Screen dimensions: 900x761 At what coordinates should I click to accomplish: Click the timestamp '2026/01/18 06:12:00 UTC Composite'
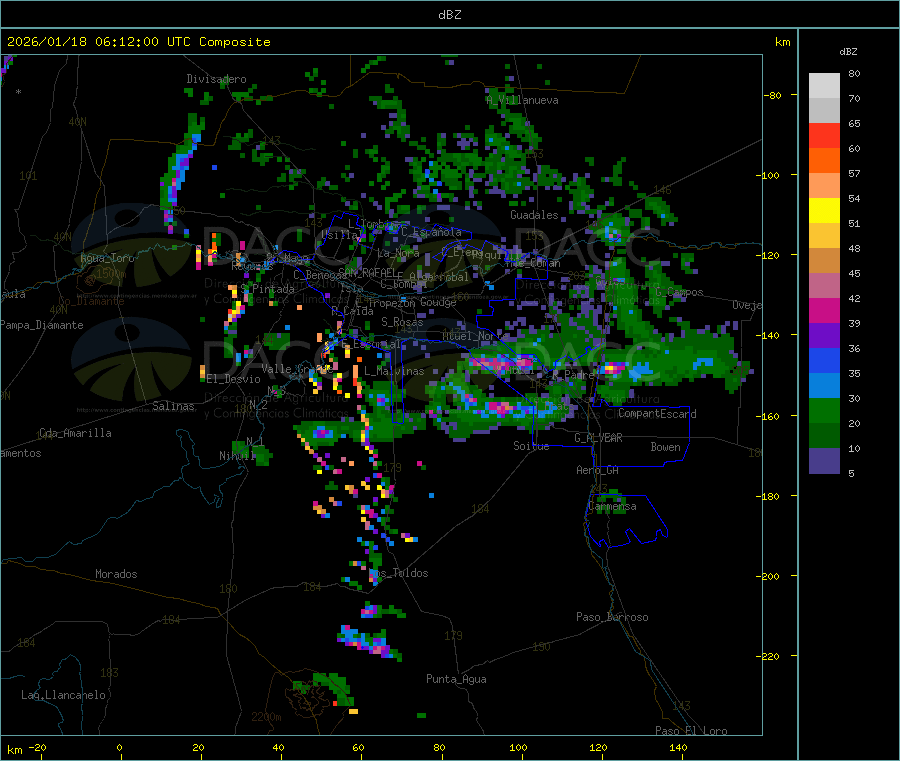(x=138, y=42)
